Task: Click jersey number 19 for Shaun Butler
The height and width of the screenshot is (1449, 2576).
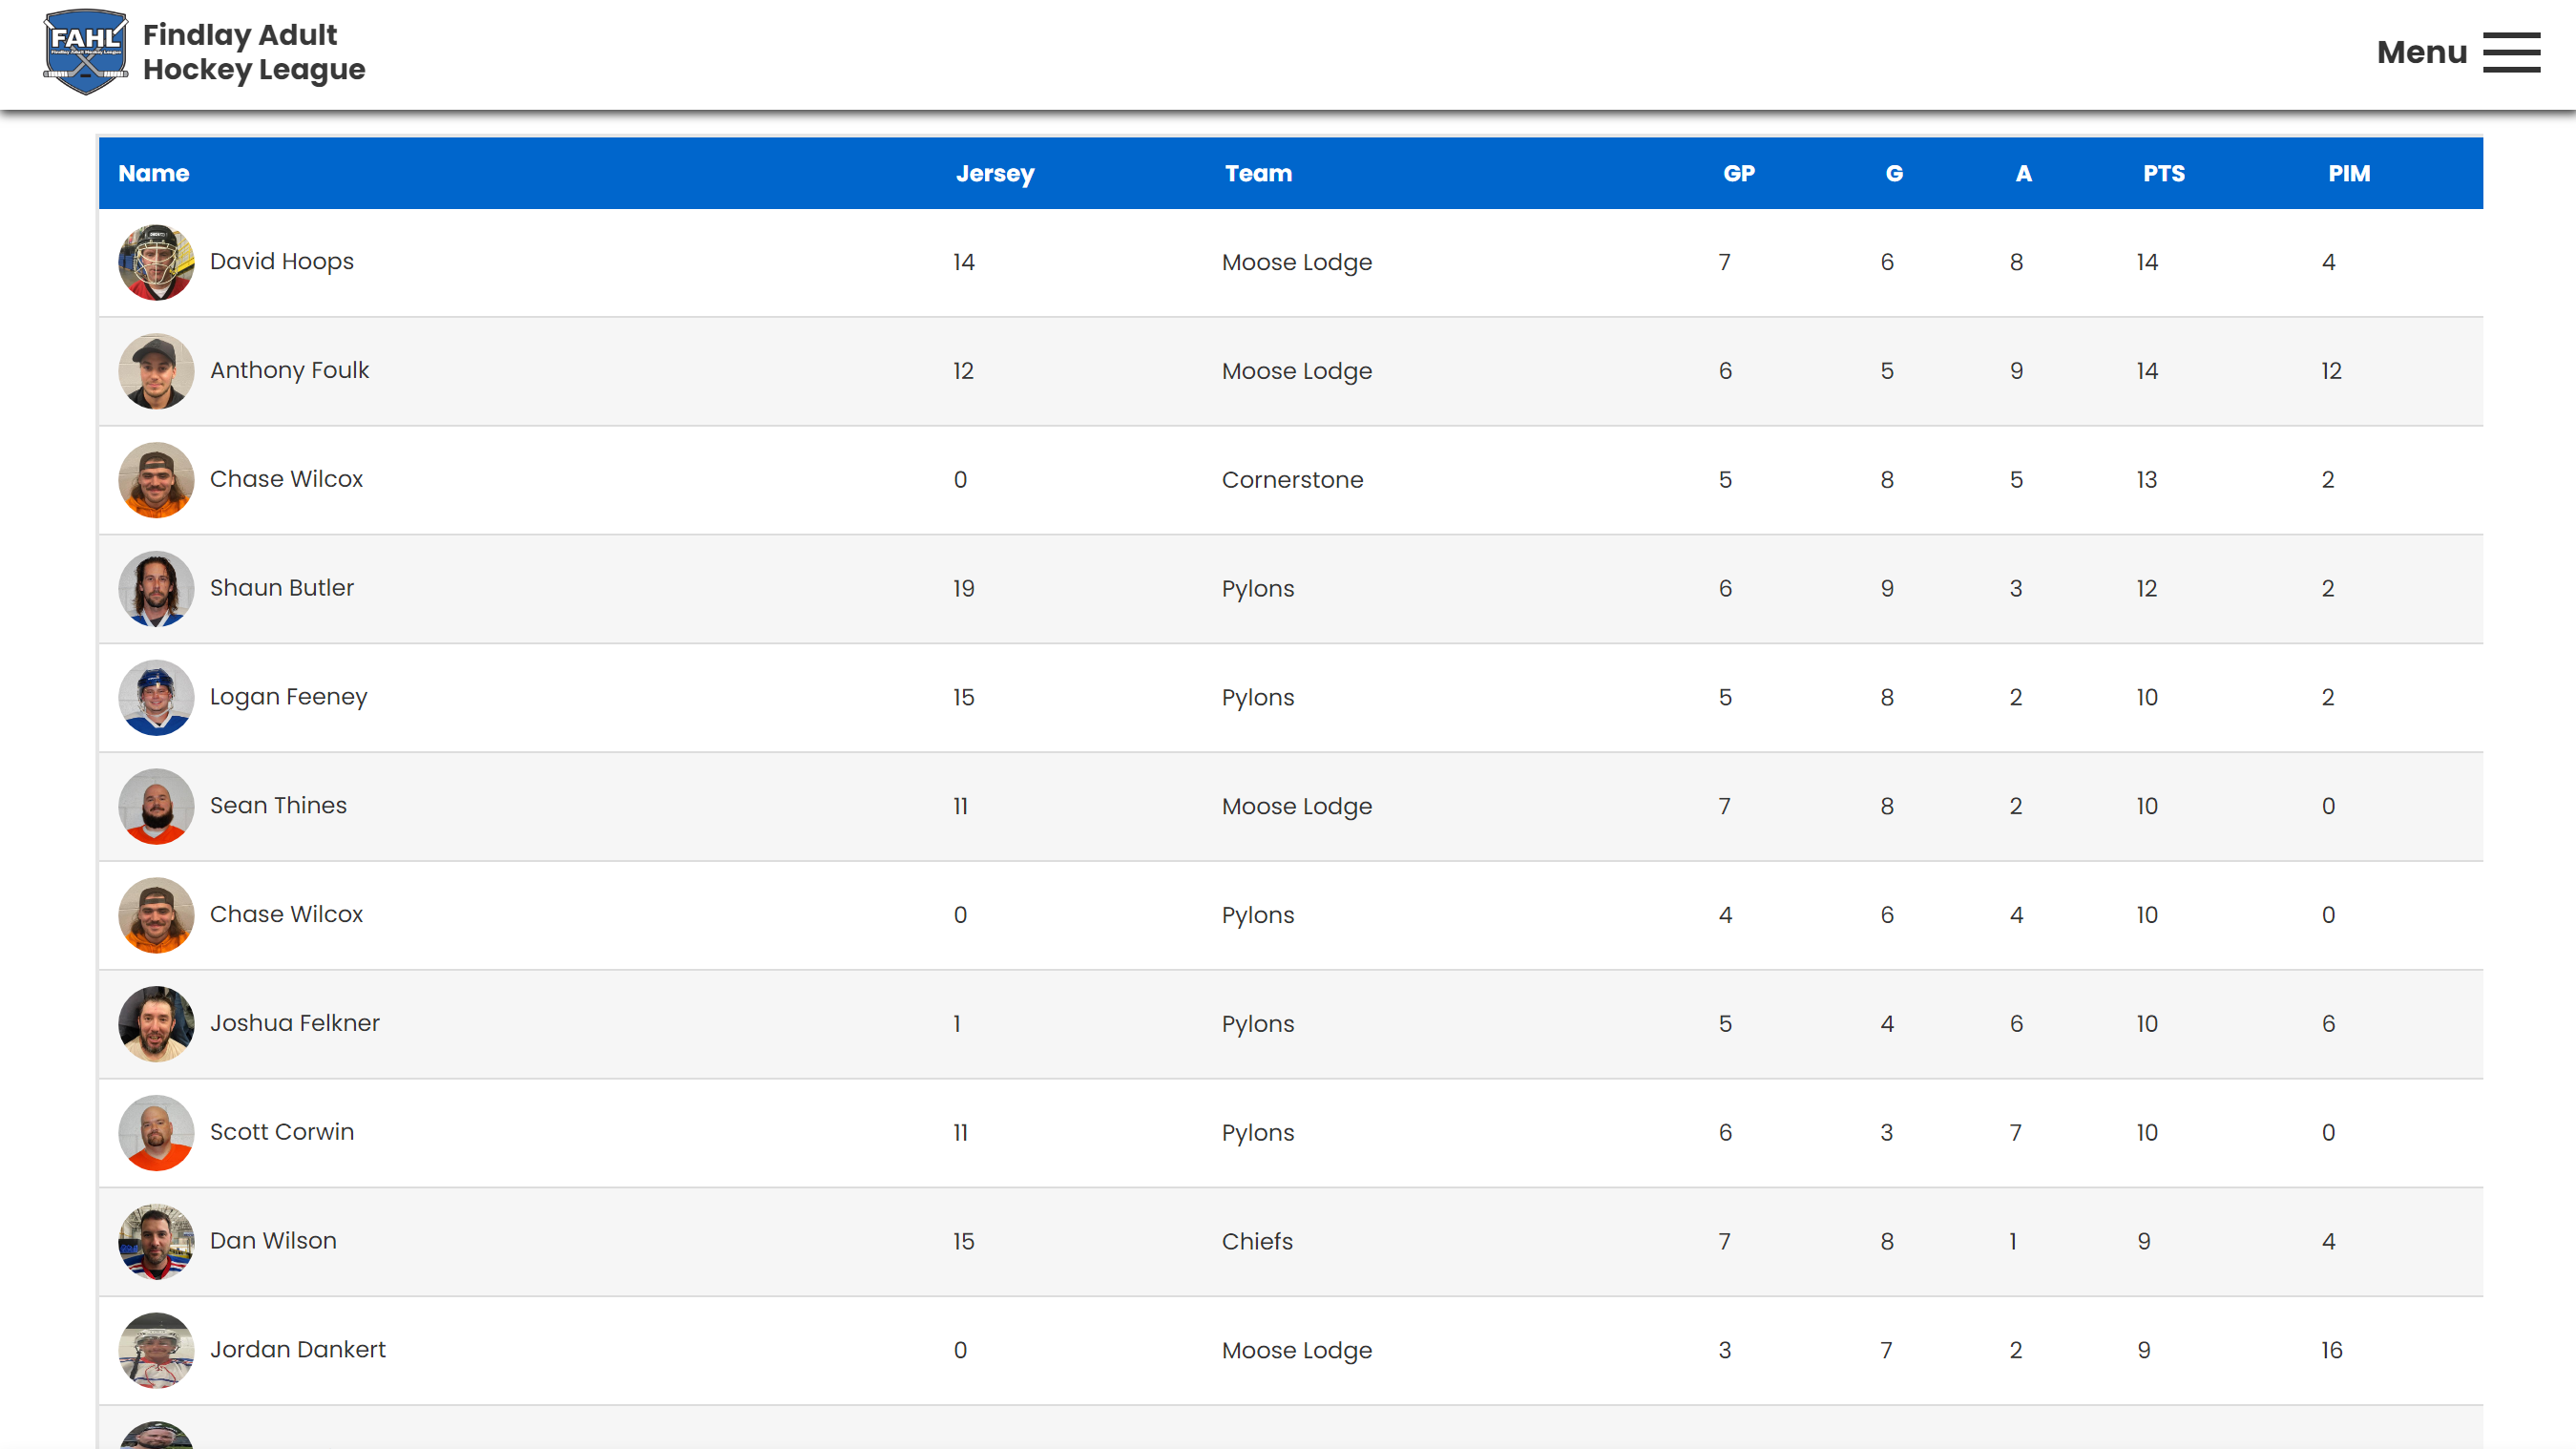Action: click(x=963, y=589)
